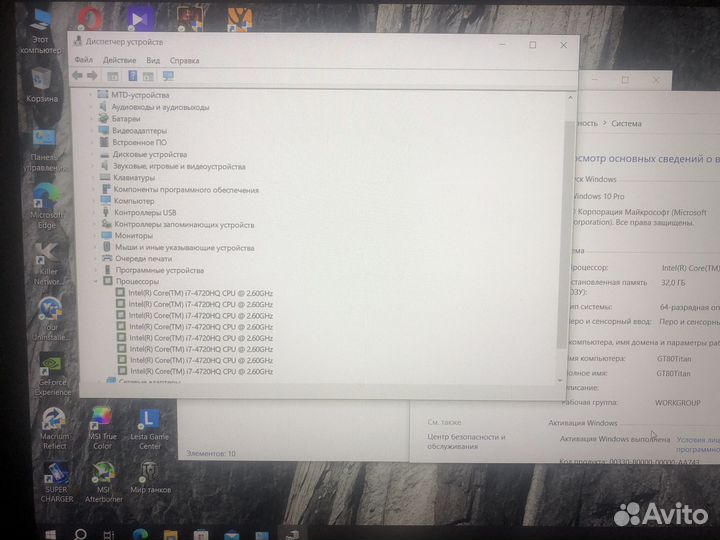Select Программные устройства category
This screenshot has height=540, width=720.
(160, 270)
